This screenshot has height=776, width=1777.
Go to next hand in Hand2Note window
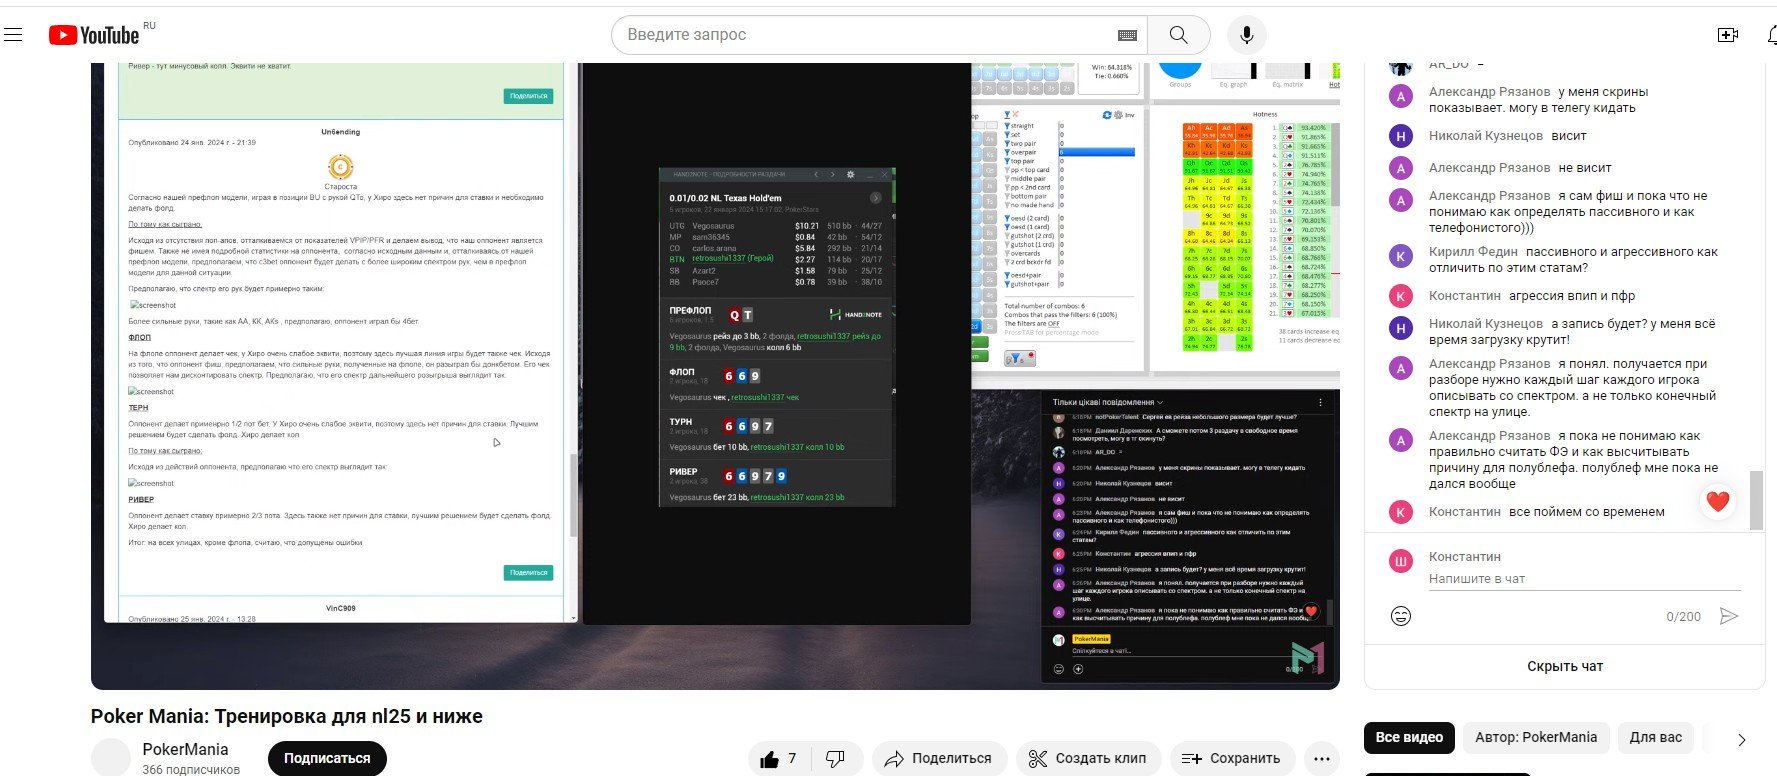tap(832, 174)
